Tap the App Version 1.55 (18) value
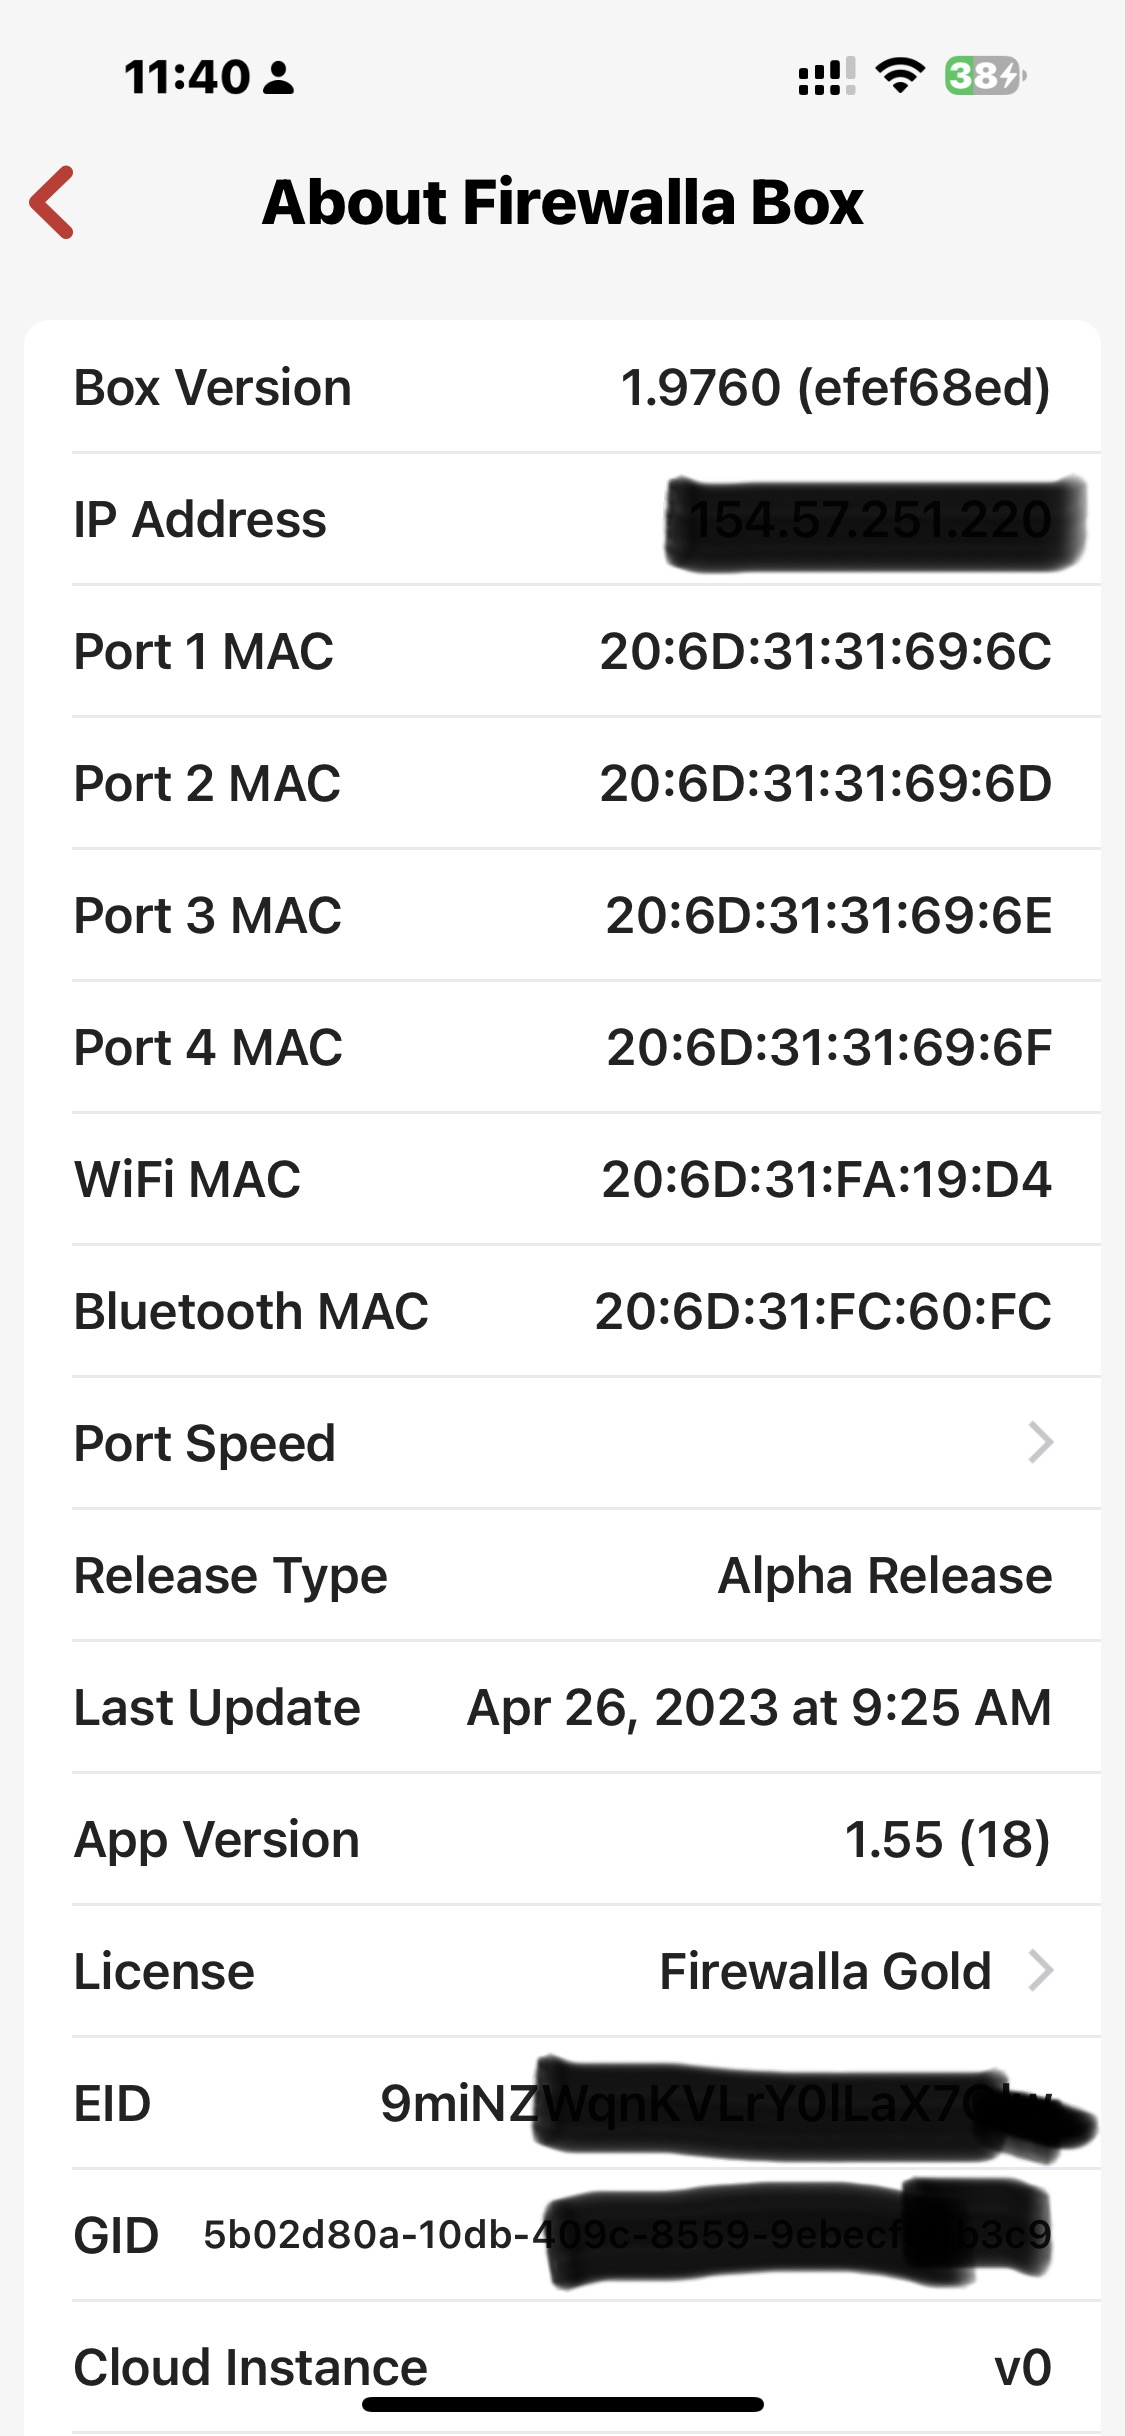 [947, 1840]
